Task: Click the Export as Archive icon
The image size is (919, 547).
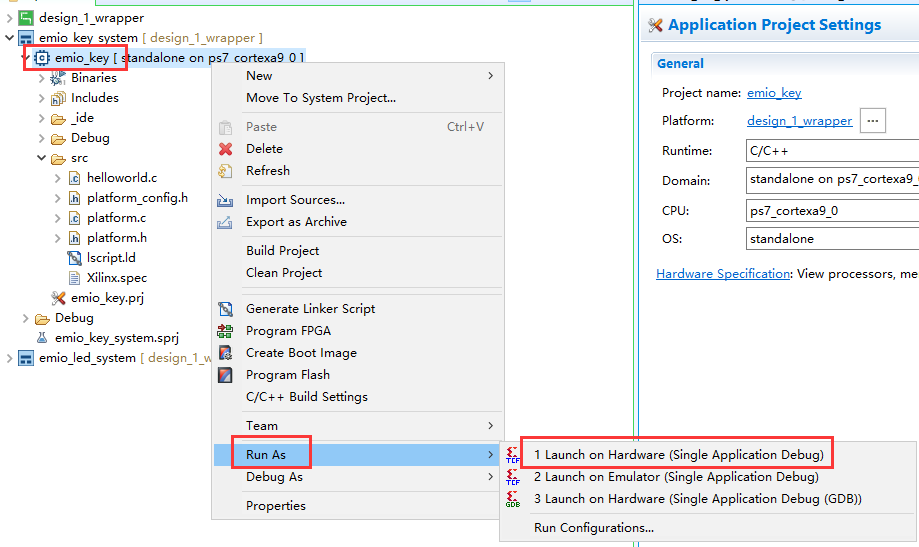Action: tap(225, 222)
